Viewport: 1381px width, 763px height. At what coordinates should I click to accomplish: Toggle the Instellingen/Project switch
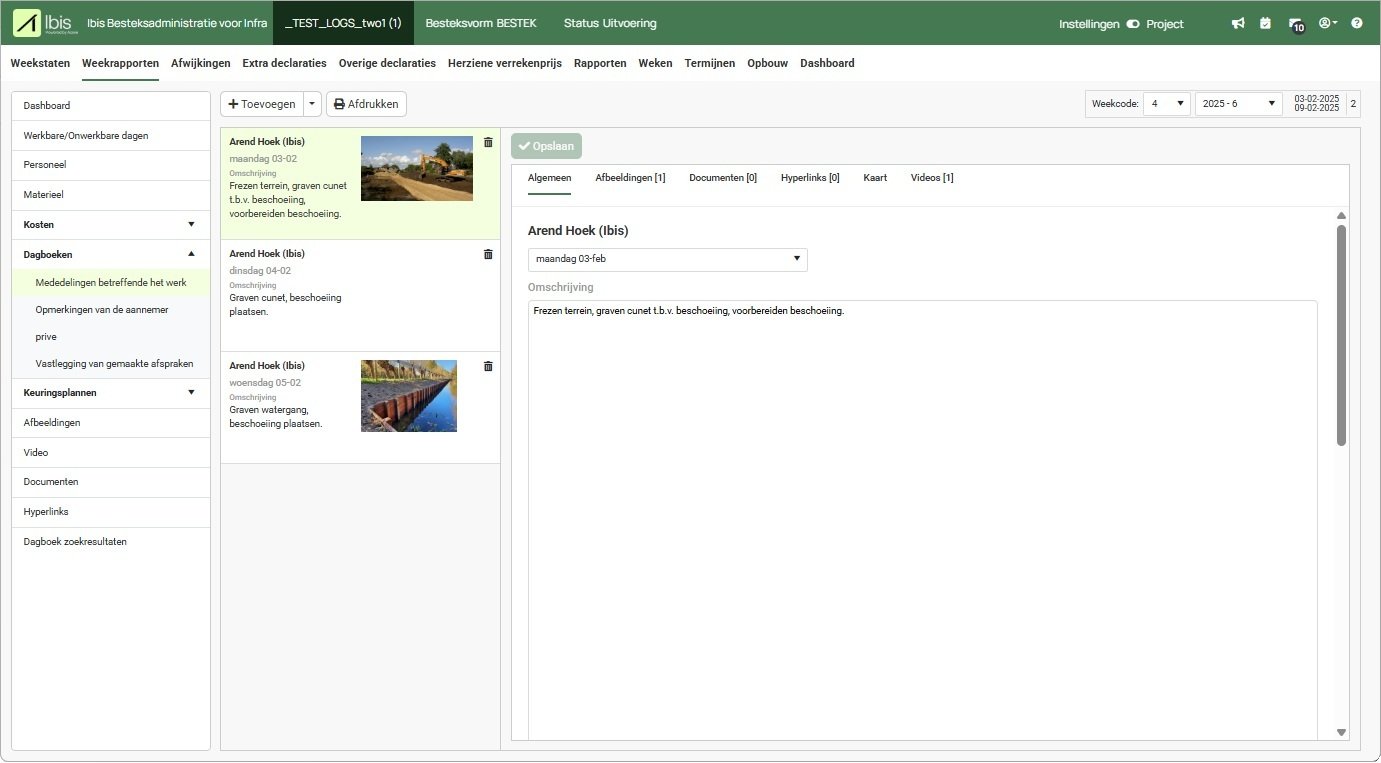tap(1133, 24)
